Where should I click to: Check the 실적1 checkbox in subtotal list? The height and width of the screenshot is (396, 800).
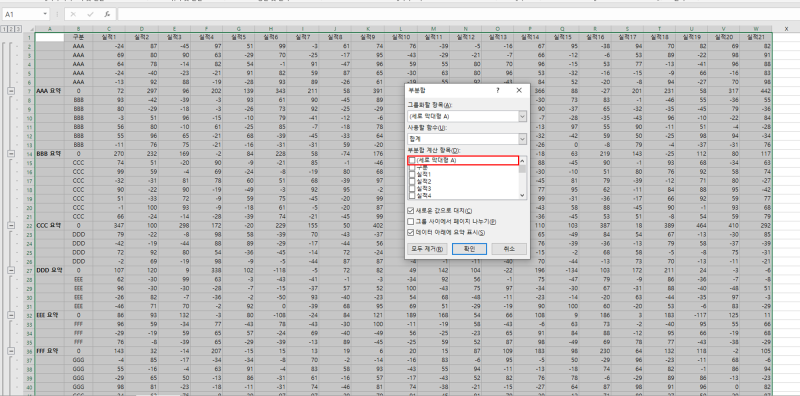pos(412,175)
